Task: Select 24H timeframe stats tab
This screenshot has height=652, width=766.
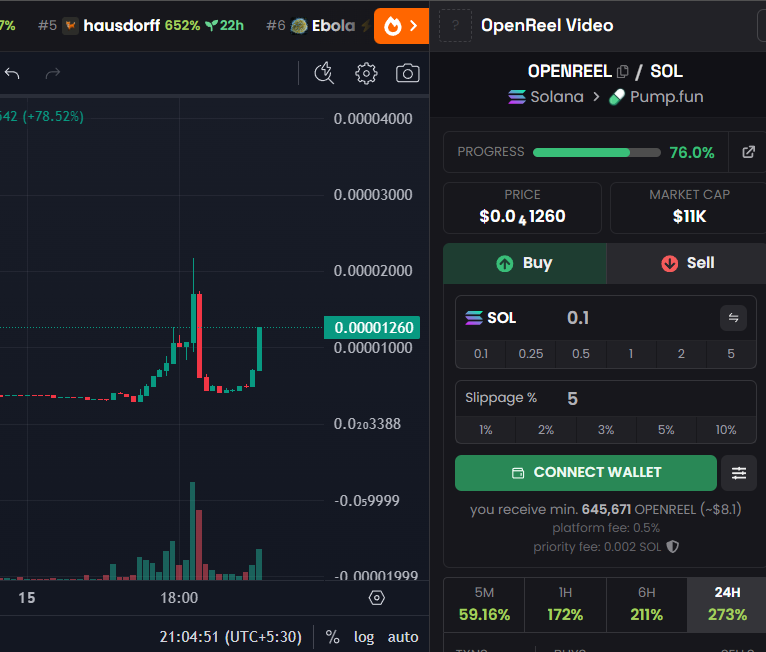Action: point(727,605)
